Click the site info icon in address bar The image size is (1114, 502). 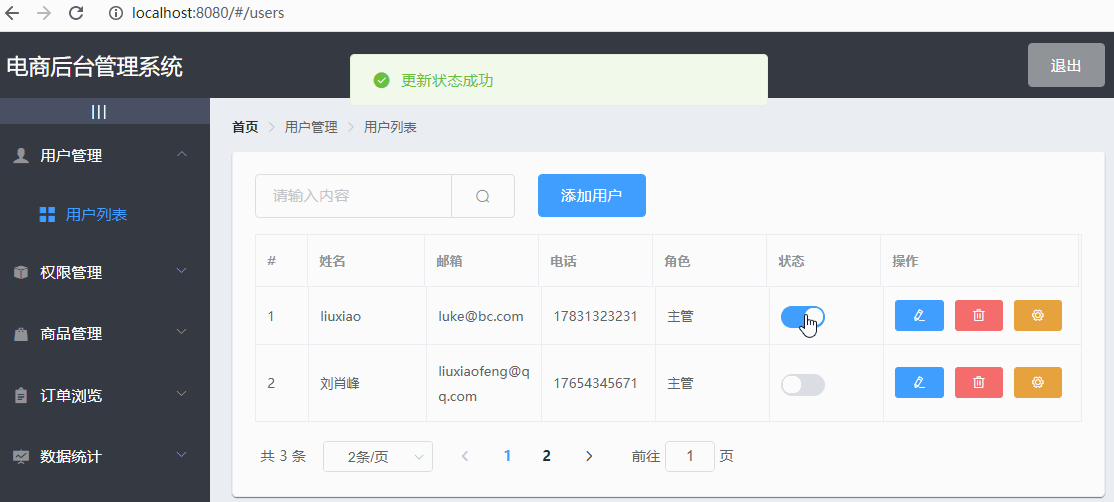point(117,13)
